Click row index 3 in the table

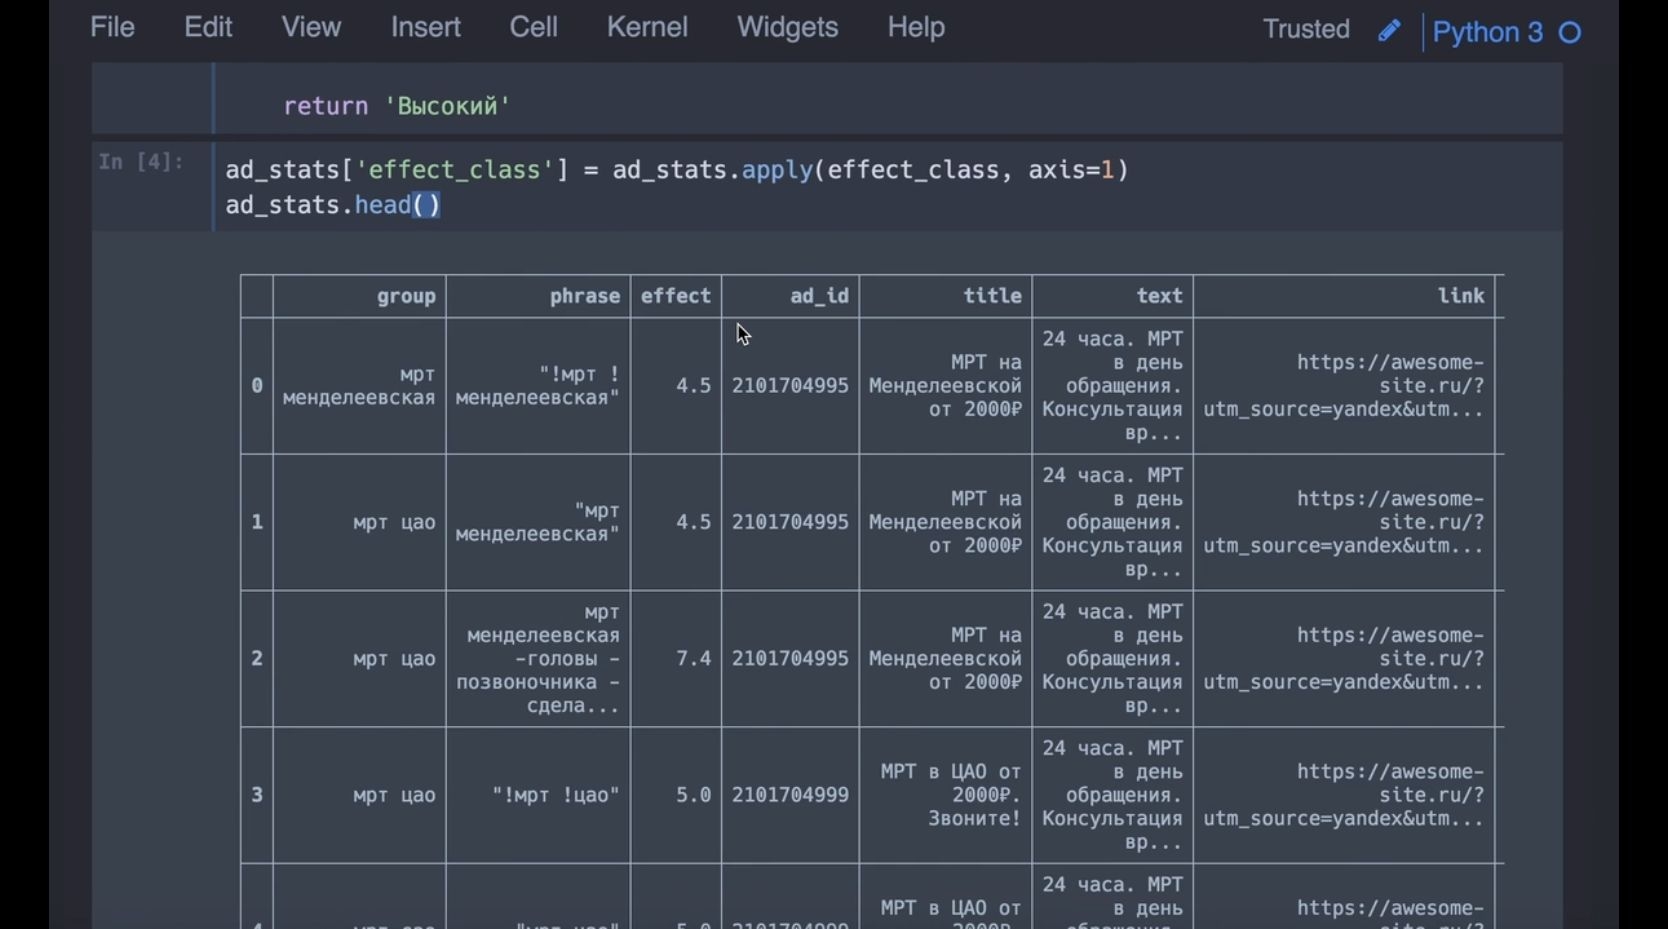(x=257, y=795)
